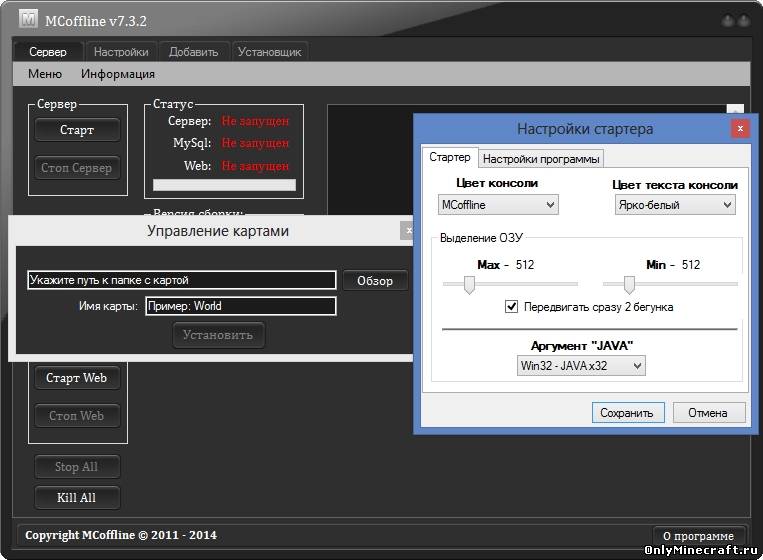Screen dimensions: 763x560
Task: Select the Настройки программы tab
Action: point(541,158)
